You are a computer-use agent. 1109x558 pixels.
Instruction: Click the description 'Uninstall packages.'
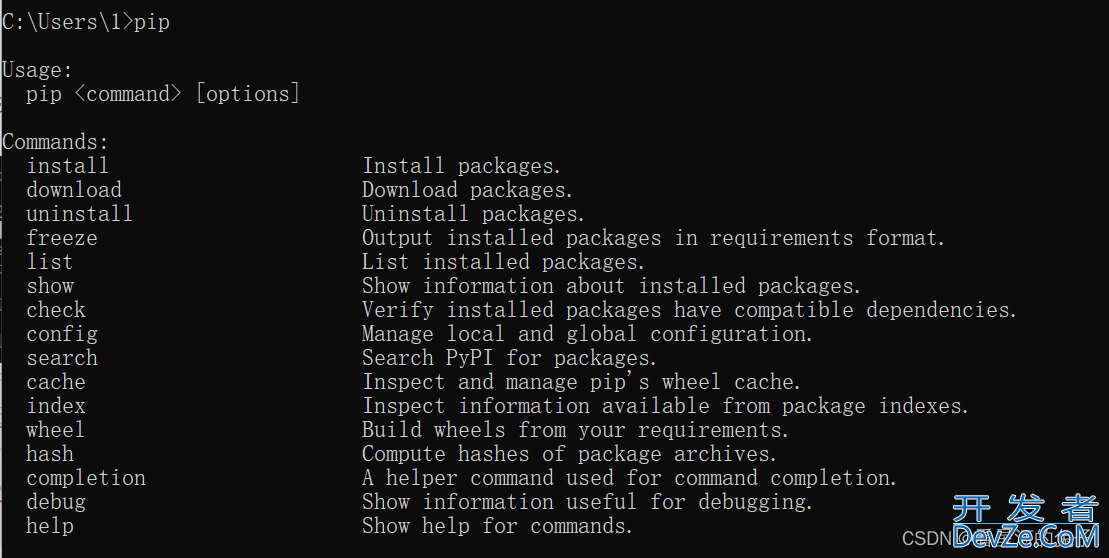tap(473, 214)
